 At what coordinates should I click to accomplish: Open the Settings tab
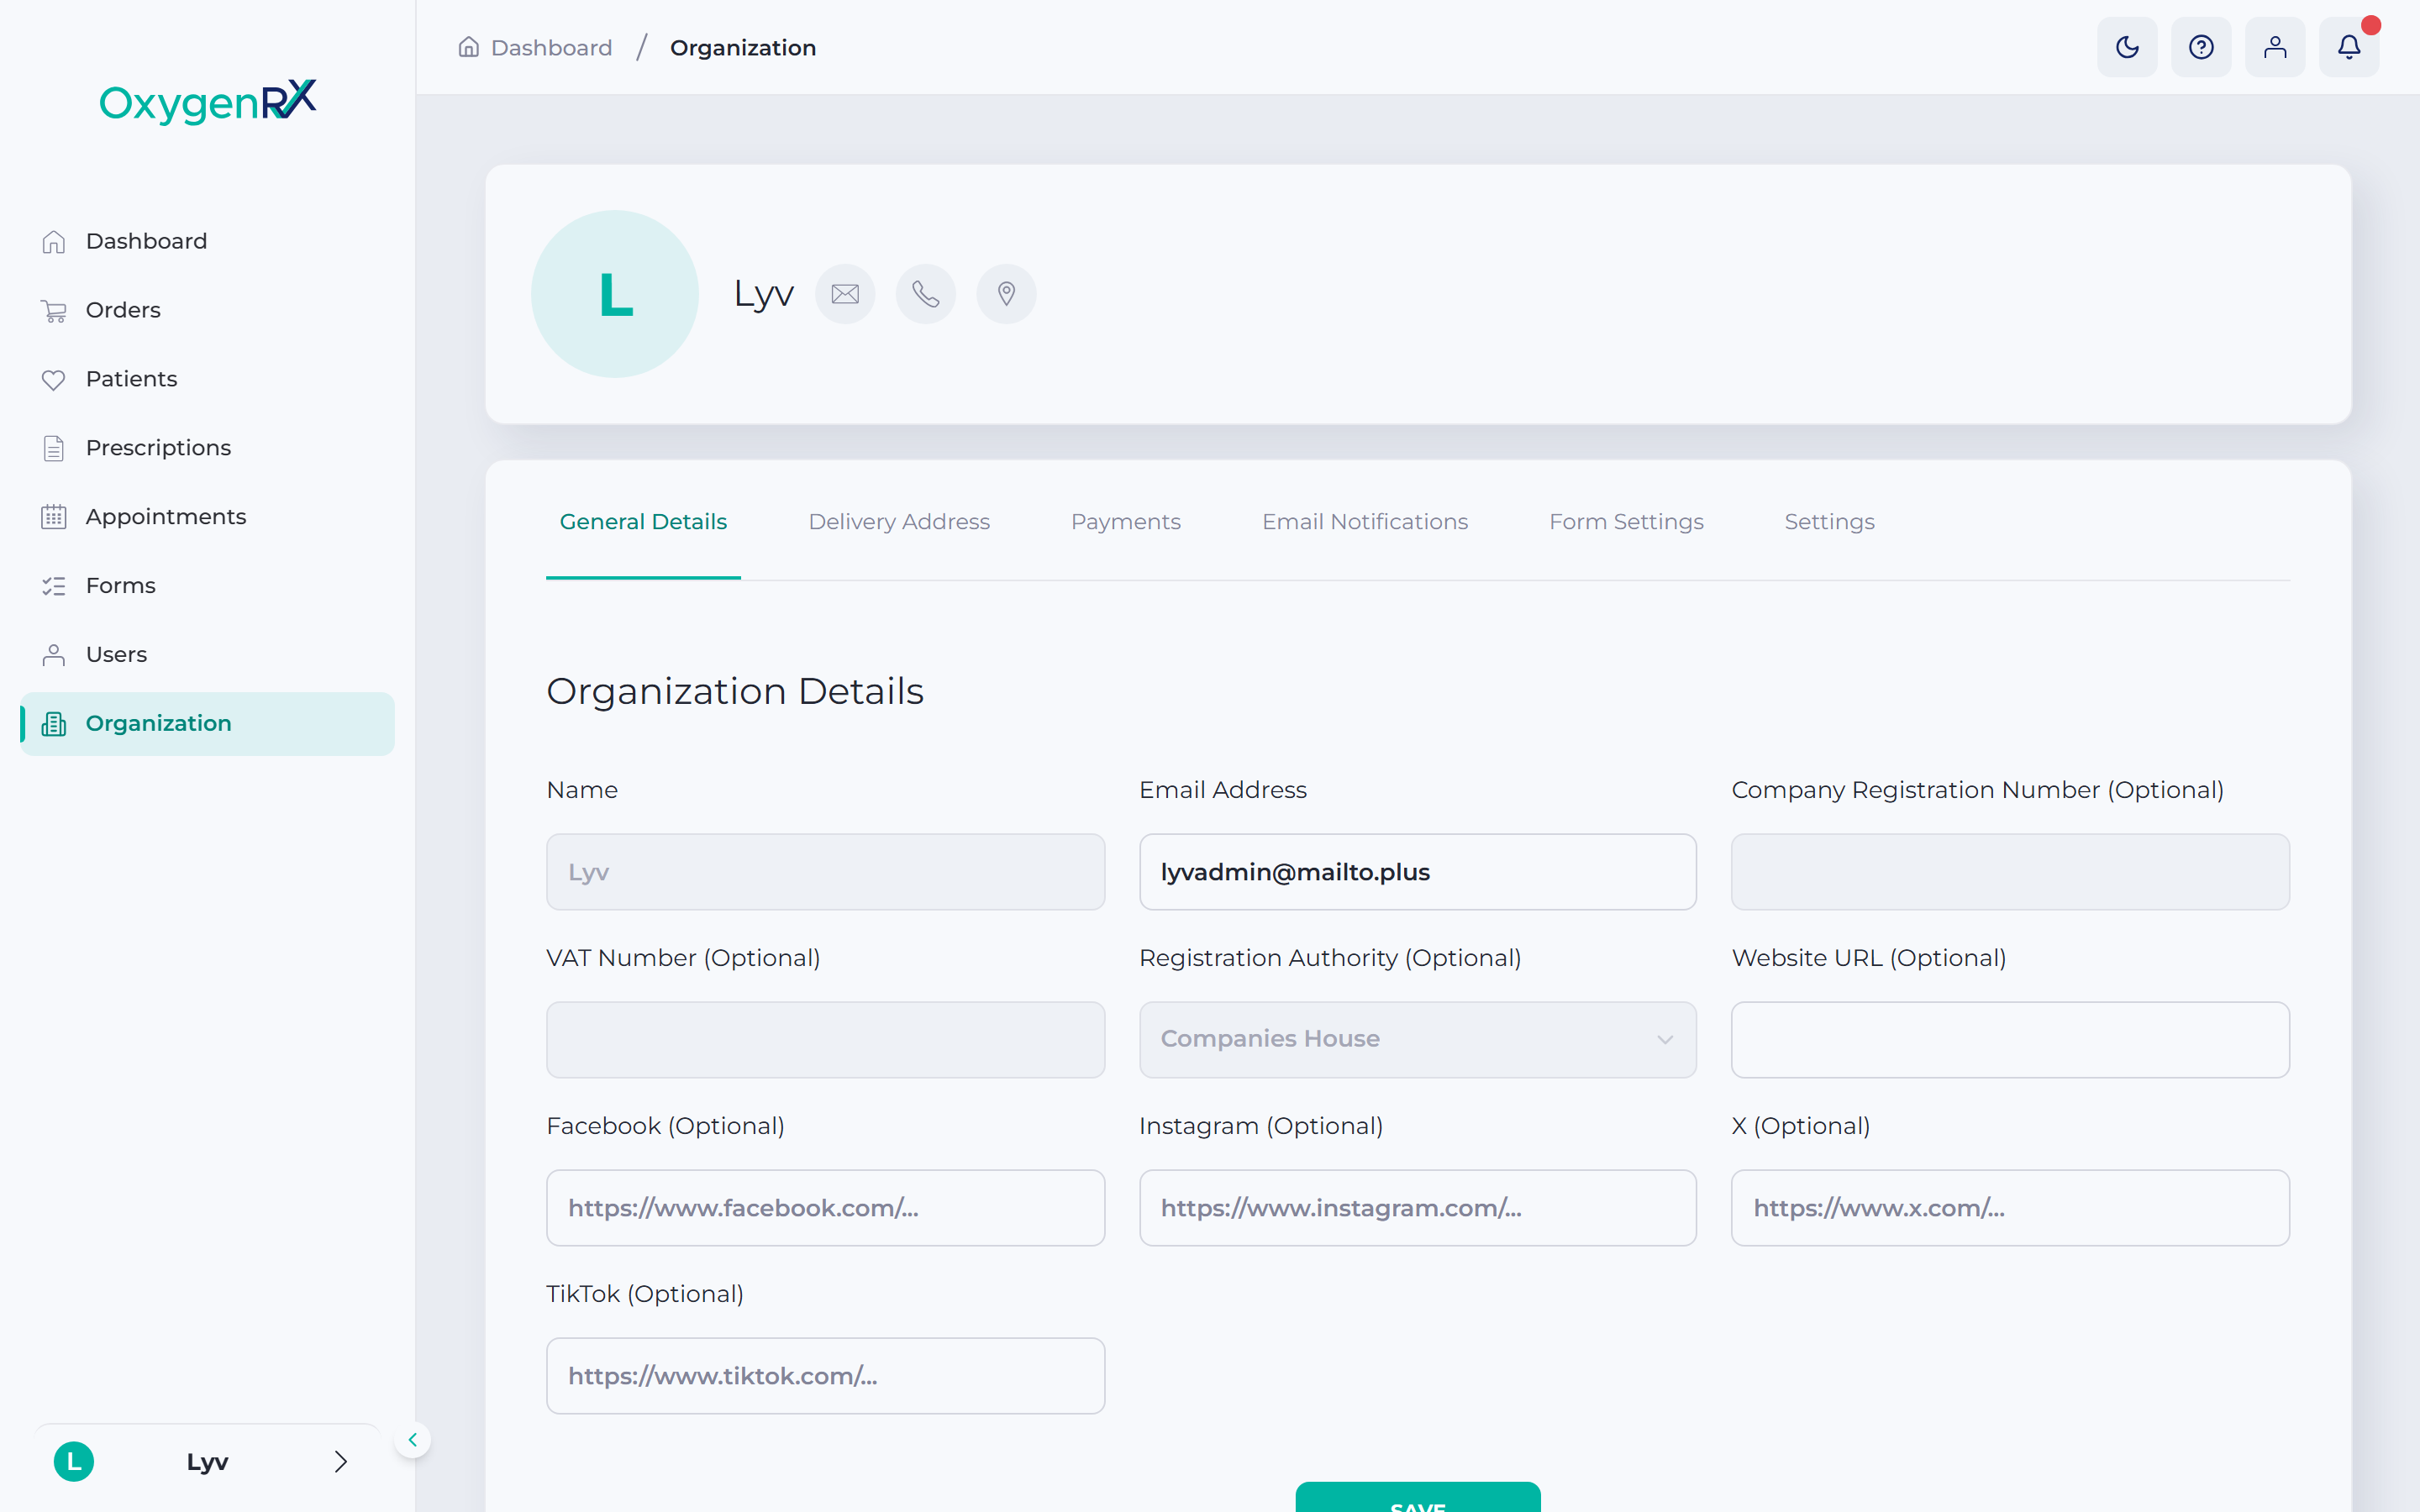(1829, 522)
